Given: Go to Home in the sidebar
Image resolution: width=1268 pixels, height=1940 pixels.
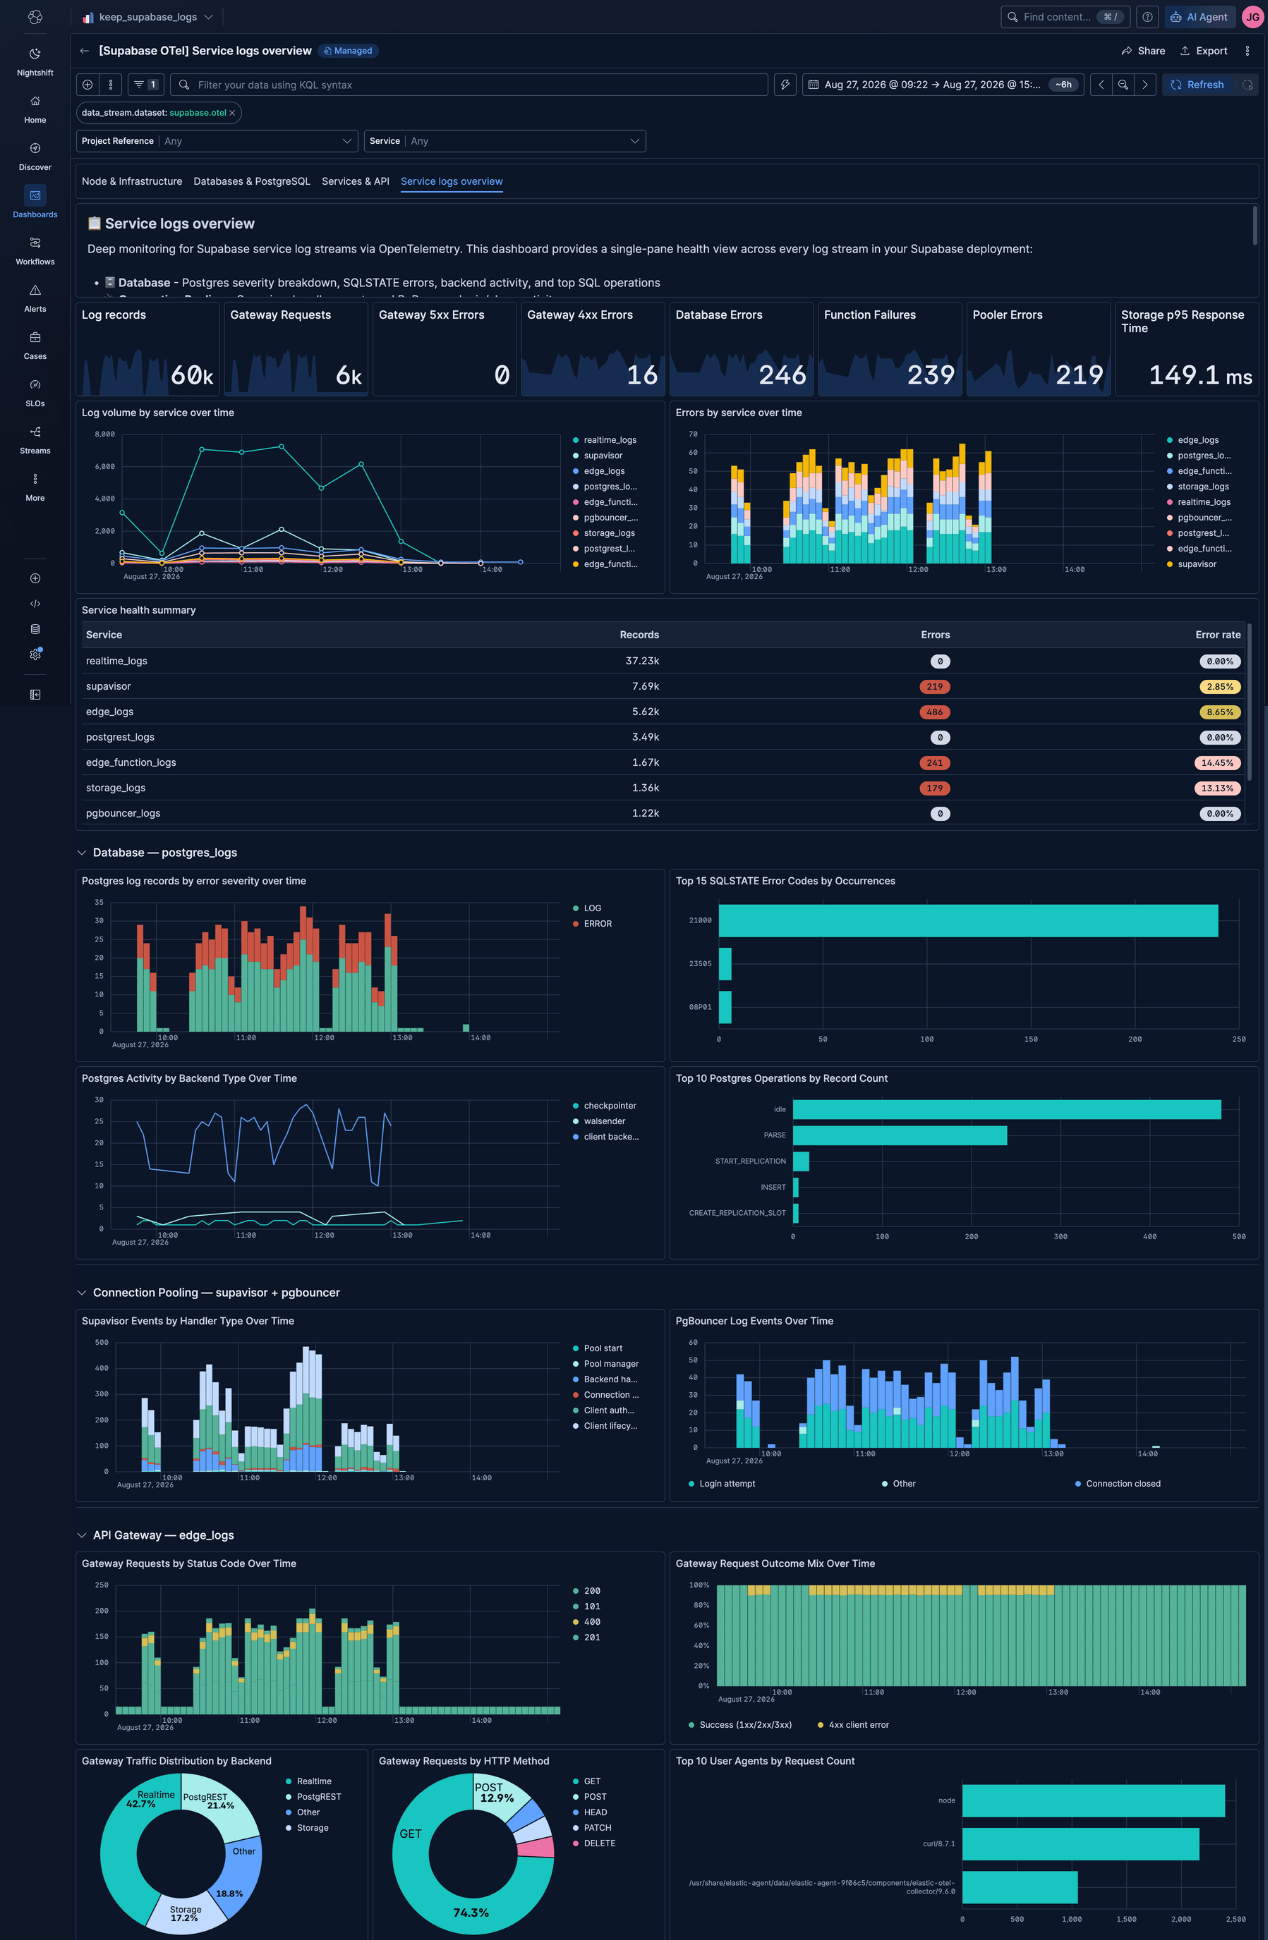Looking at the screenshot, I should tap(35, 108).
